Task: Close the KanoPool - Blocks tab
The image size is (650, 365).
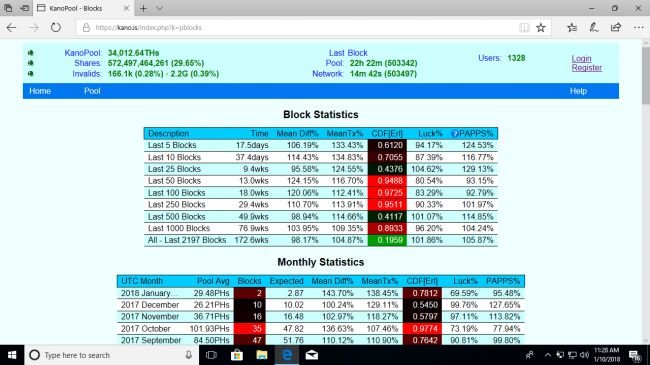Action: 126,8
